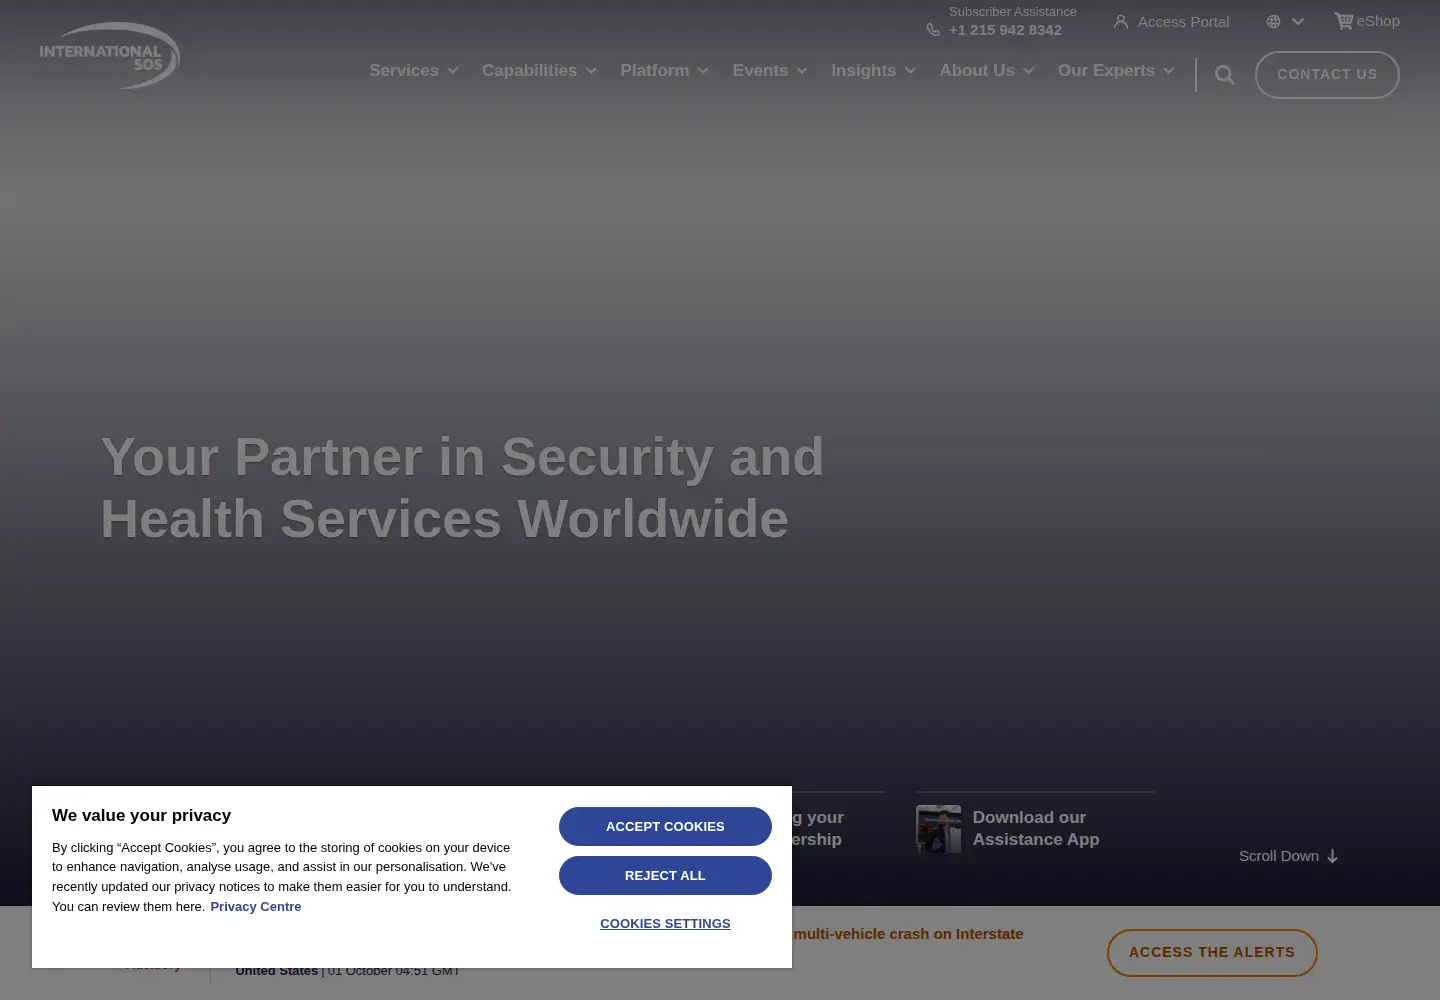
Task: Open the search magnifier icon
Action: (x=1225, y=75)
